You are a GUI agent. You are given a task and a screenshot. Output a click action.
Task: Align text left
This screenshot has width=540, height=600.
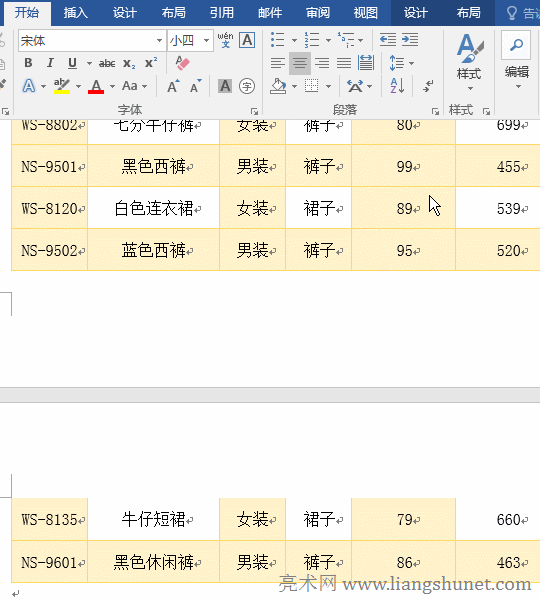click(278, 63)
